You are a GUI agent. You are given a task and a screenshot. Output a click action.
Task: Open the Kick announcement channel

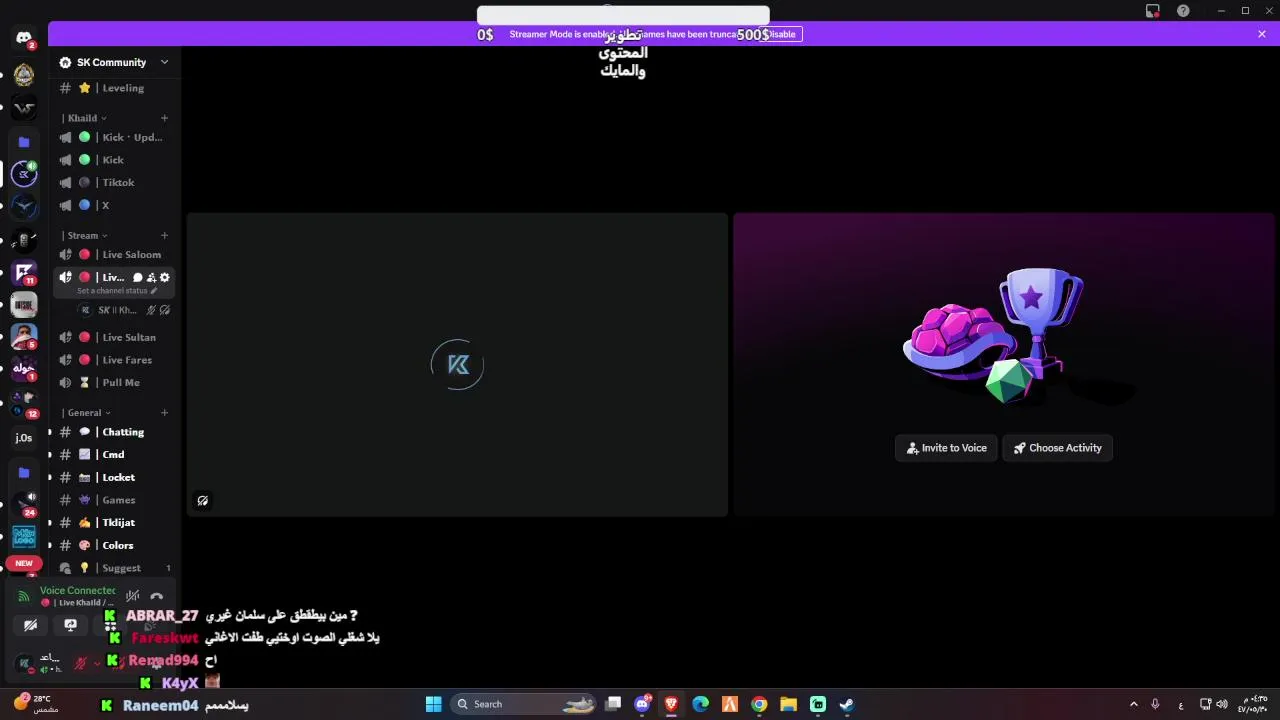tap(113, 160)
